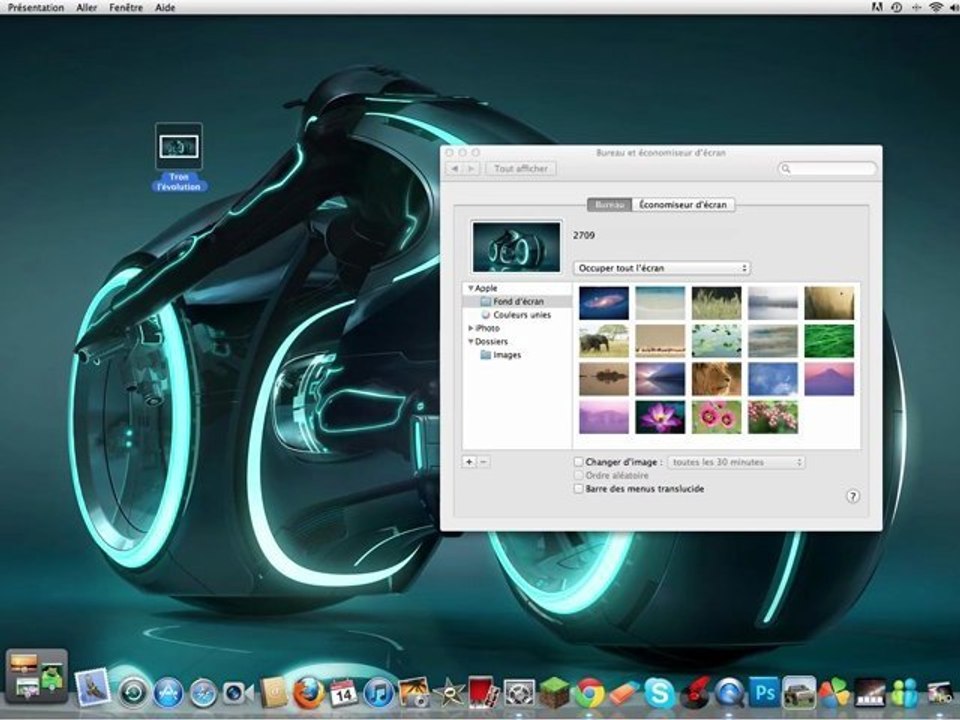
Task: Go forward with the right arrow button
Action: tap(471, 168)
